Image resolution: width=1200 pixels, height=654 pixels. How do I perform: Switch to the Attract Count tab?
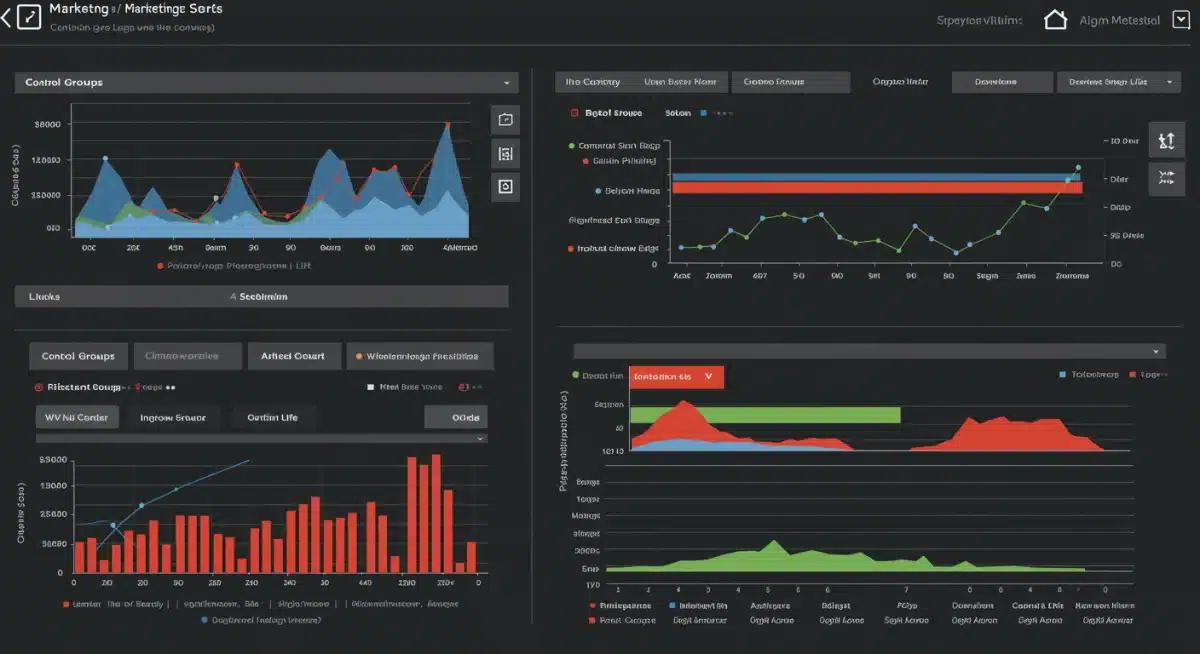tap(294, 356)
